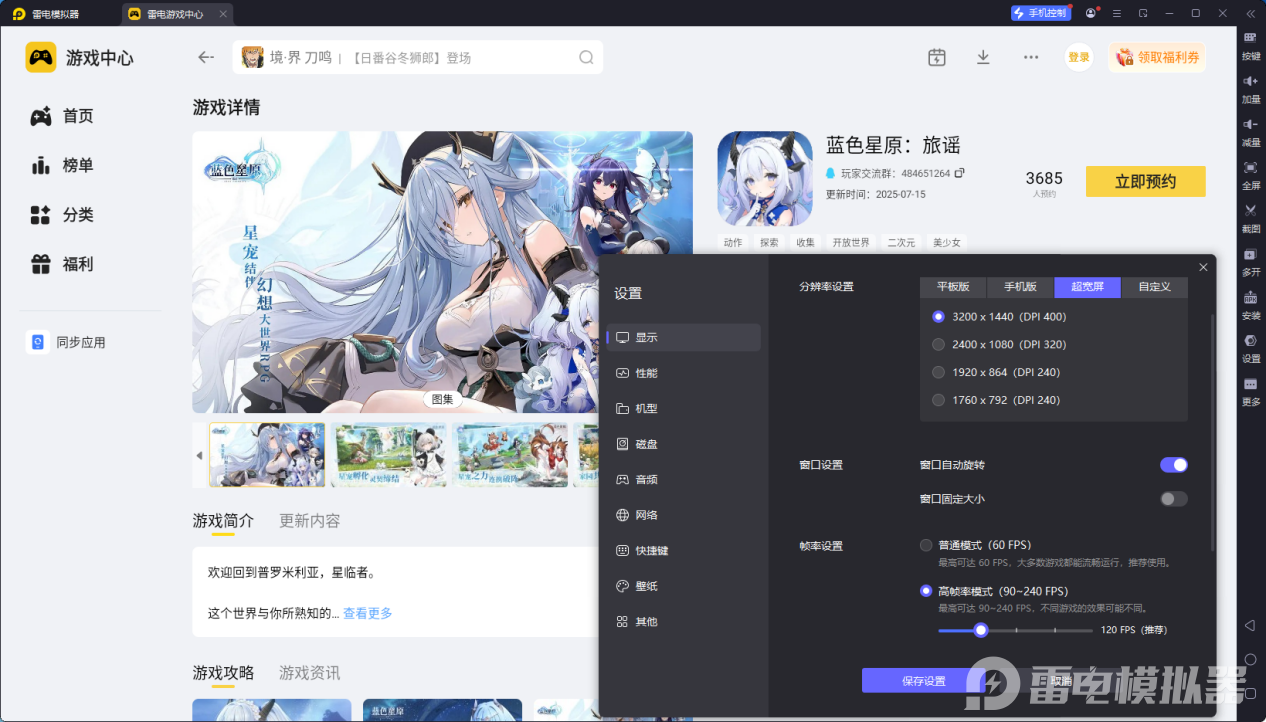
Task: Select the second game screenshot thumbnail
Action: (x=389, y=454)
